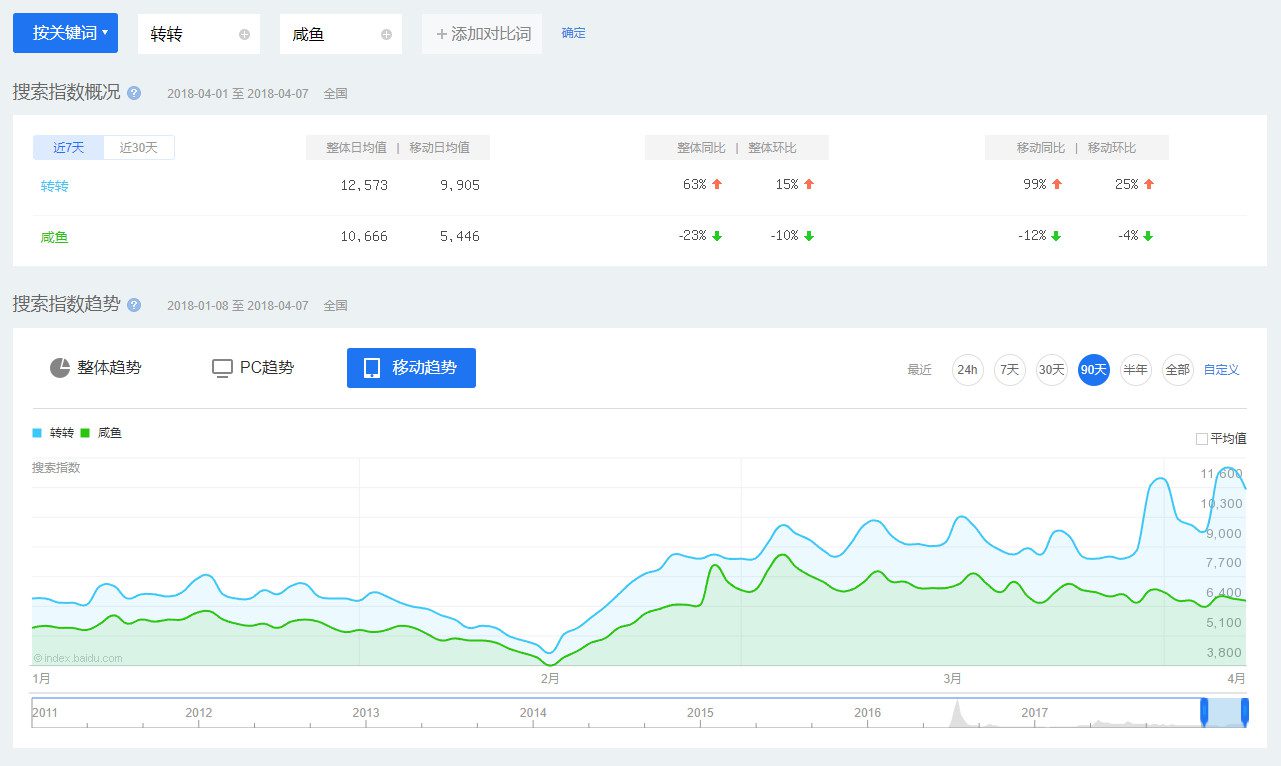Select the 近30天 tab
The image size is (1281, 766).
(139, 147)
